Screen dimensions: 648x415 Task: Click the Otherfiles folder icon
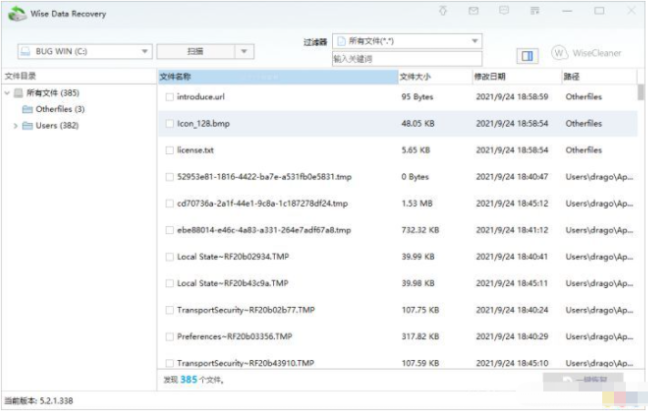27,109
